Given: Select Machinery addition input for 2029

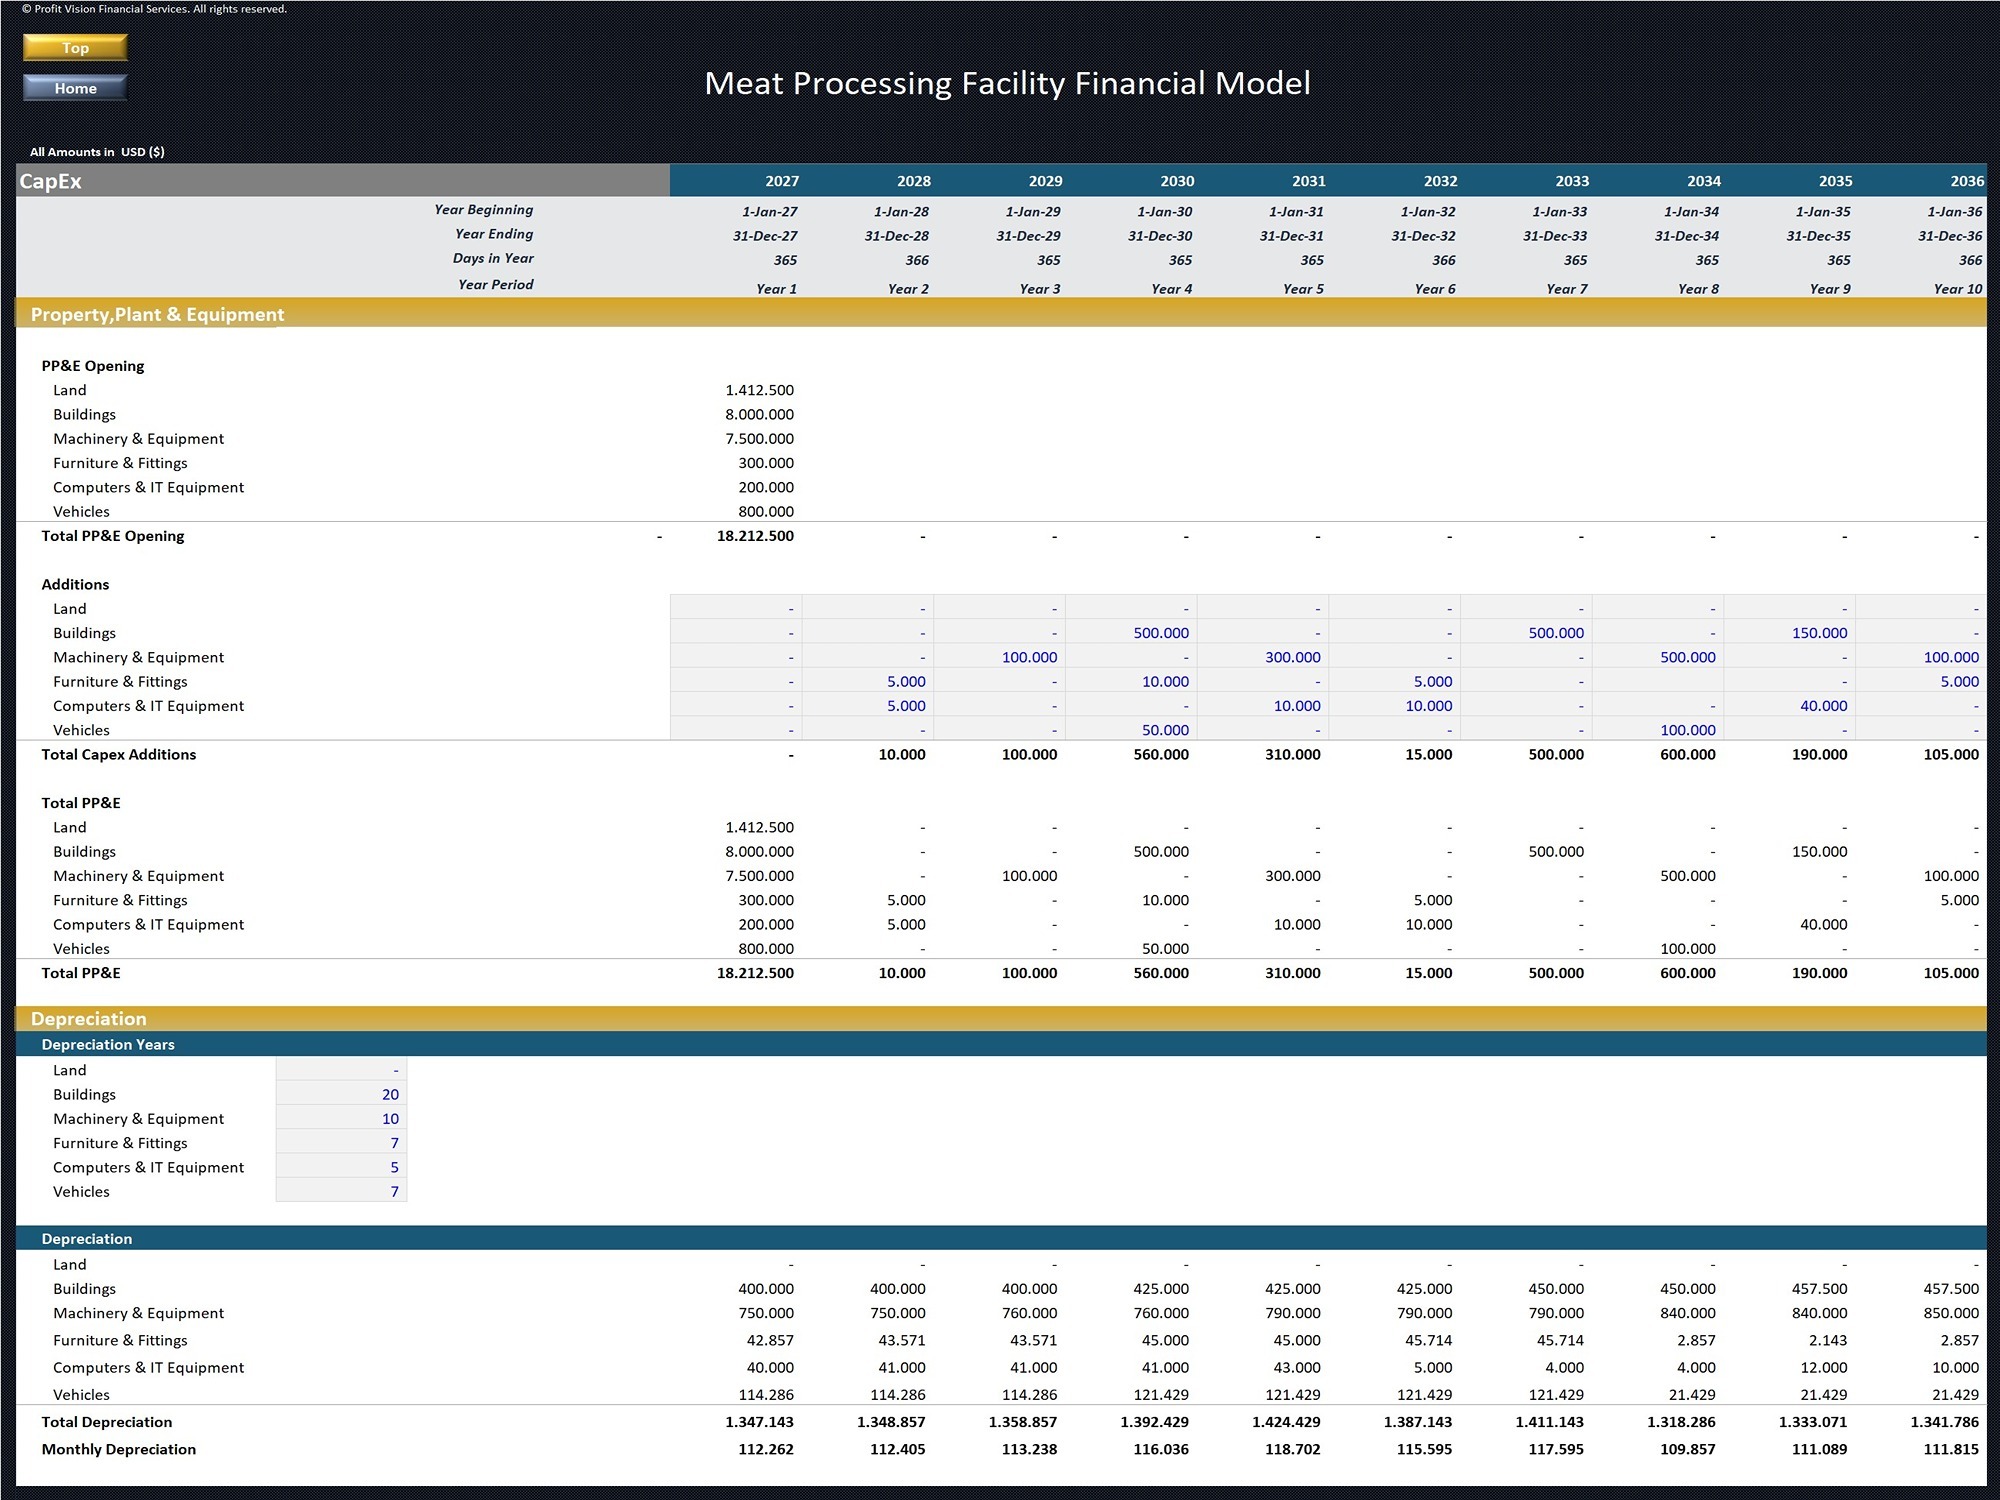Looking at the screenshot, I should tap(999, 657).
